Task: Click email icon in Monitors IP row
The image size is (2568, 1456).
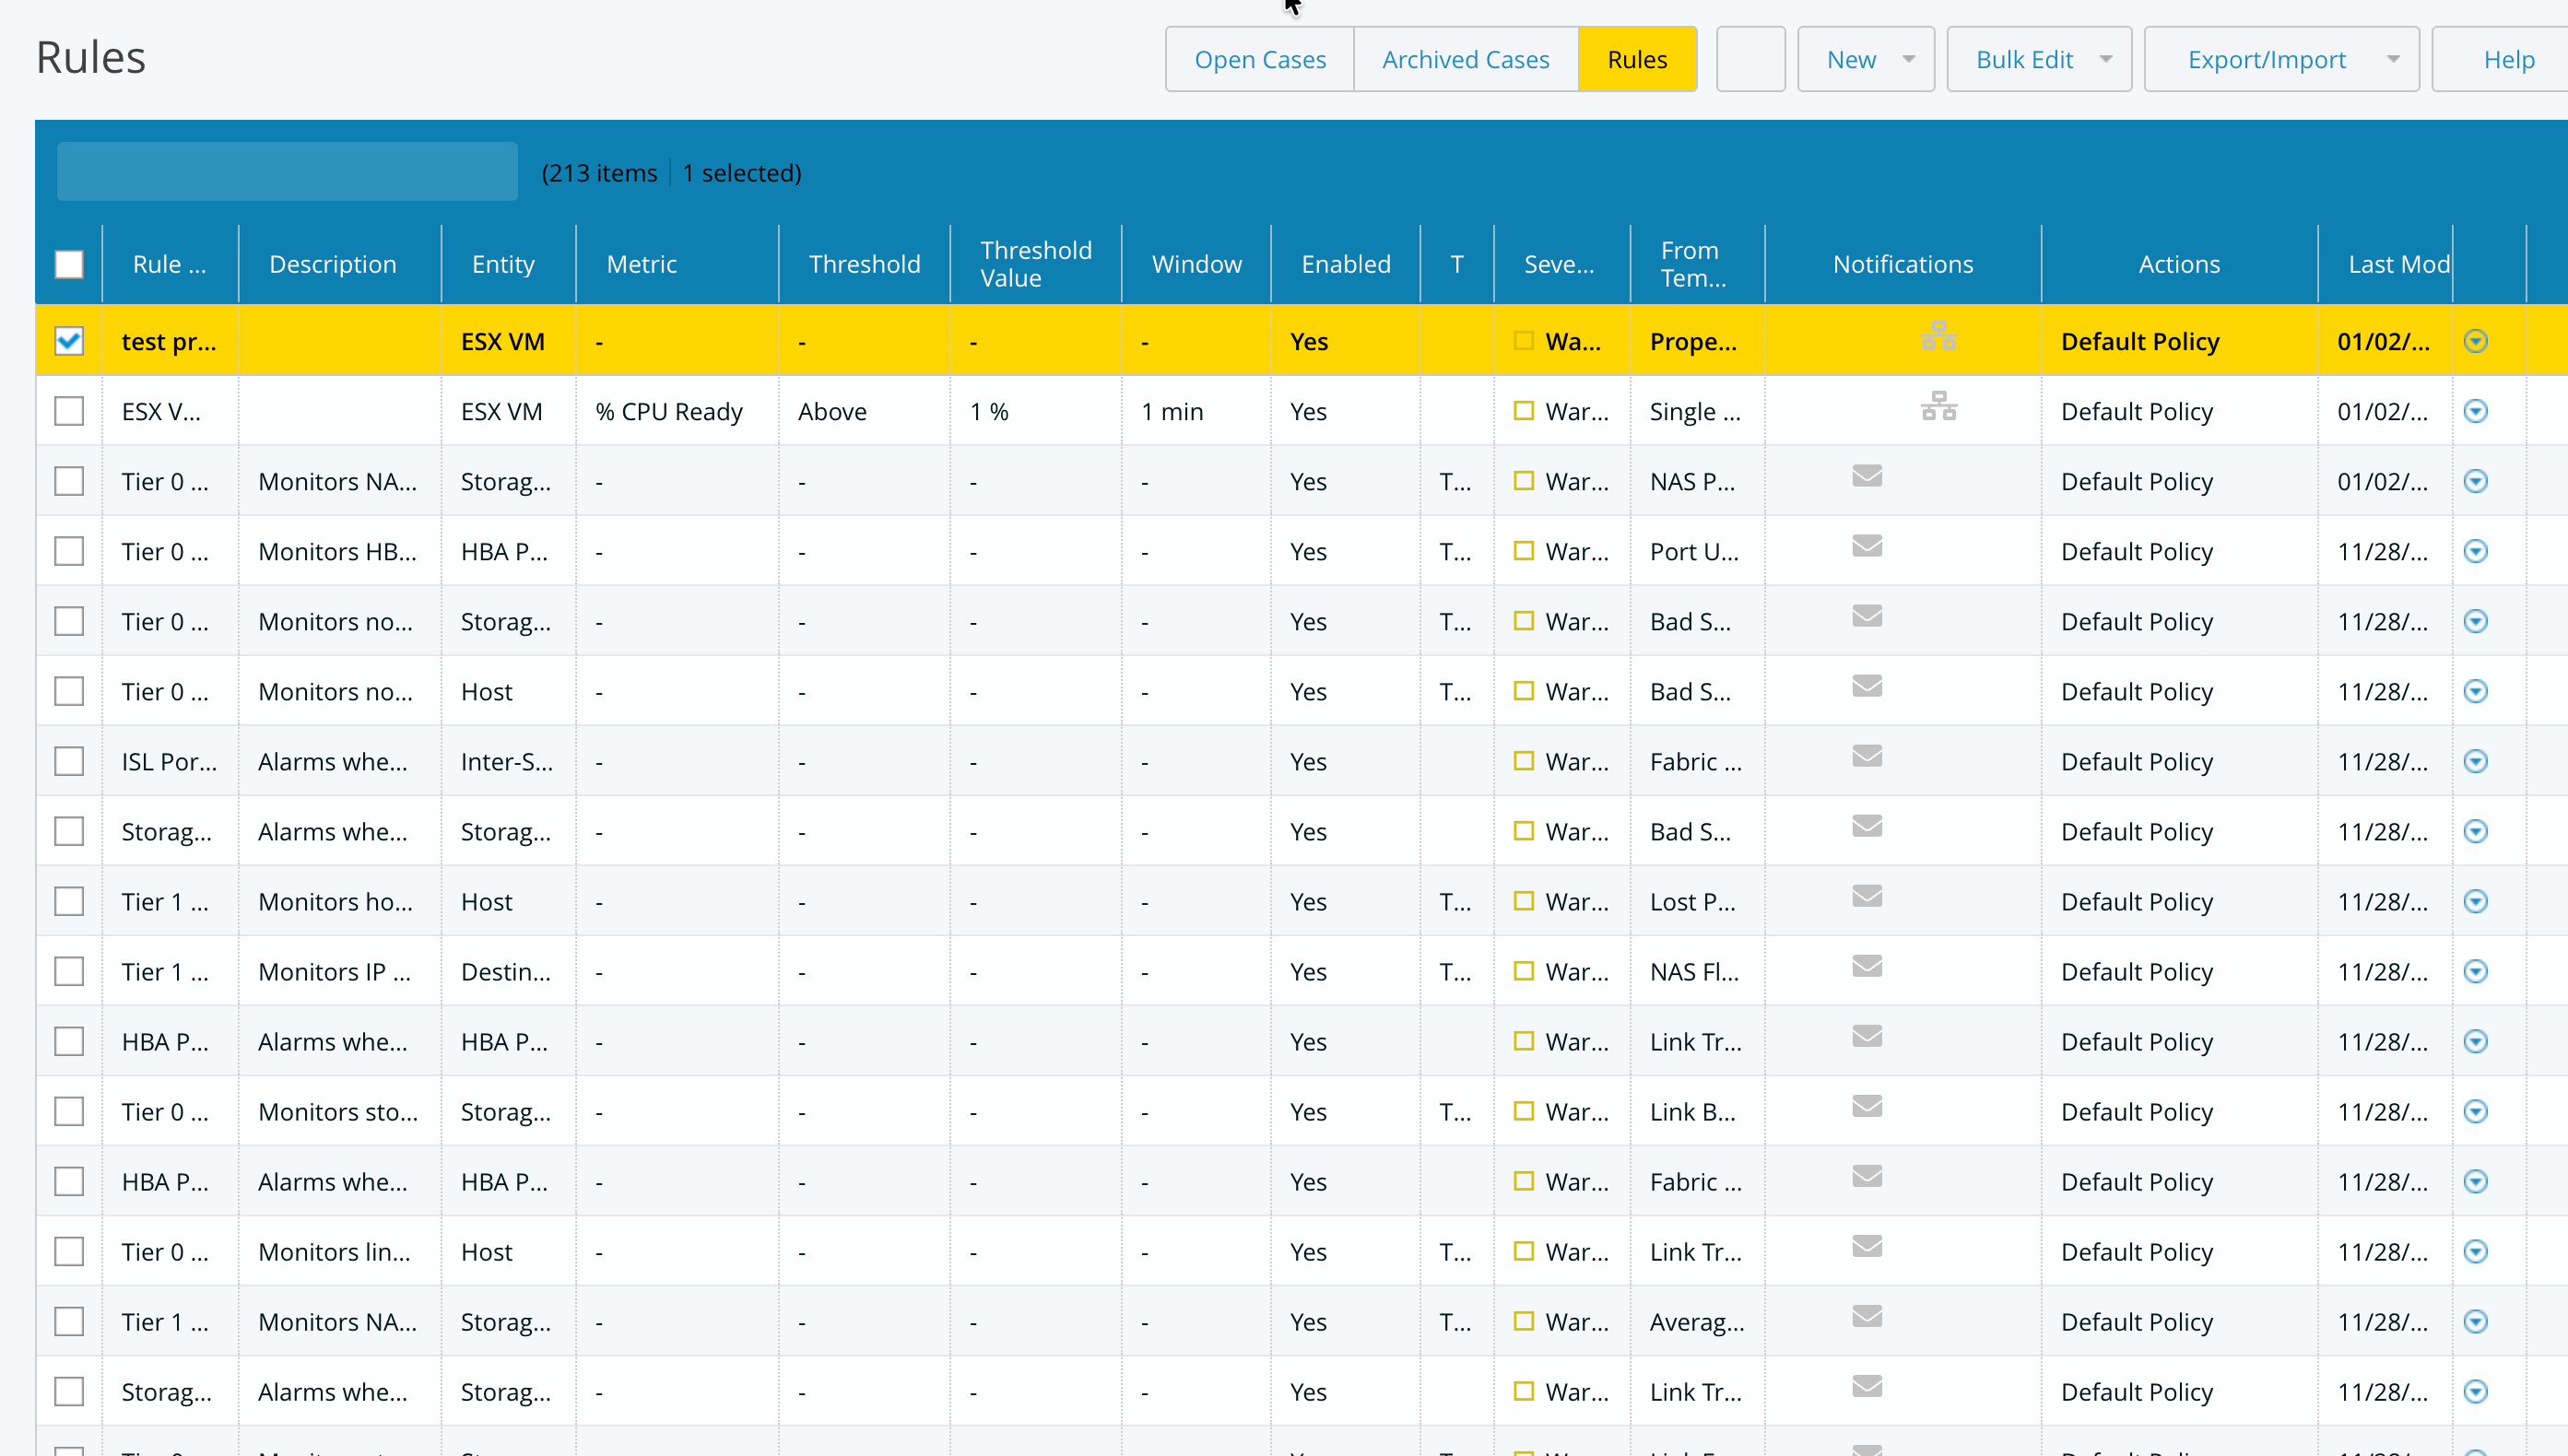Action: click(1866, 966)
